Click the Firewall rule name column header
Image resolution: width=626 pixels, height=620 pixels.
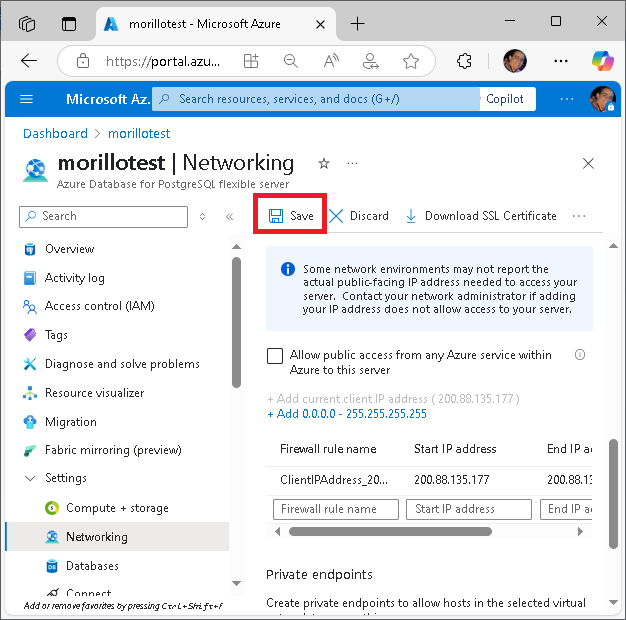(x=328, y=449)
